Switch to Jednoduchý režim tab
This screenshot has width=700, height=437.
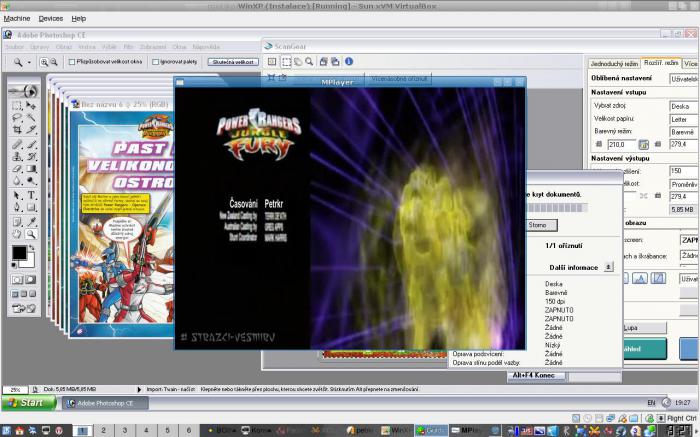click(614, 64)
